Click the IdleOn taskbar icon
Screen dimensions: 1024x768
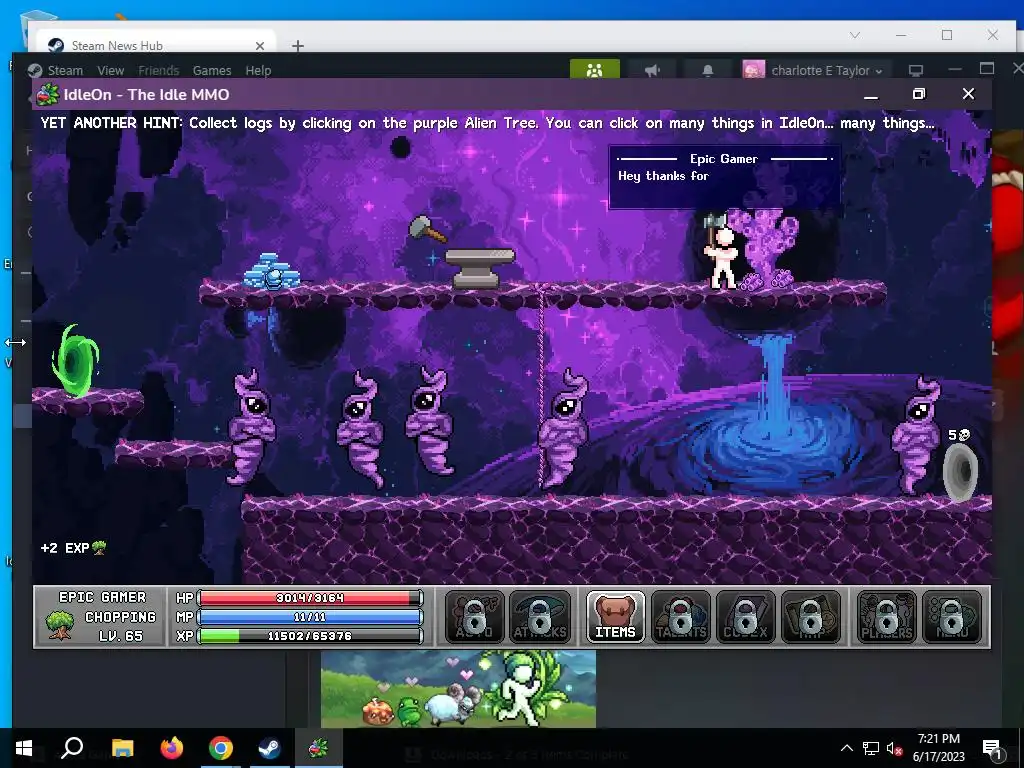(318, 748)
